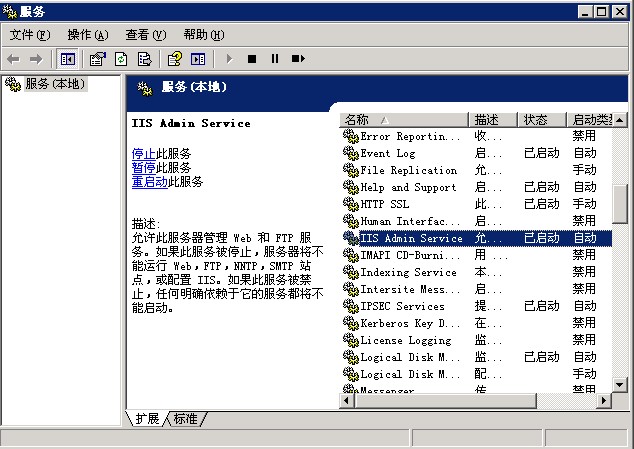The height and width of the screenshot is (449, 634).
Task: Click gear icon of Indexing Service
Action: point(351,272)
